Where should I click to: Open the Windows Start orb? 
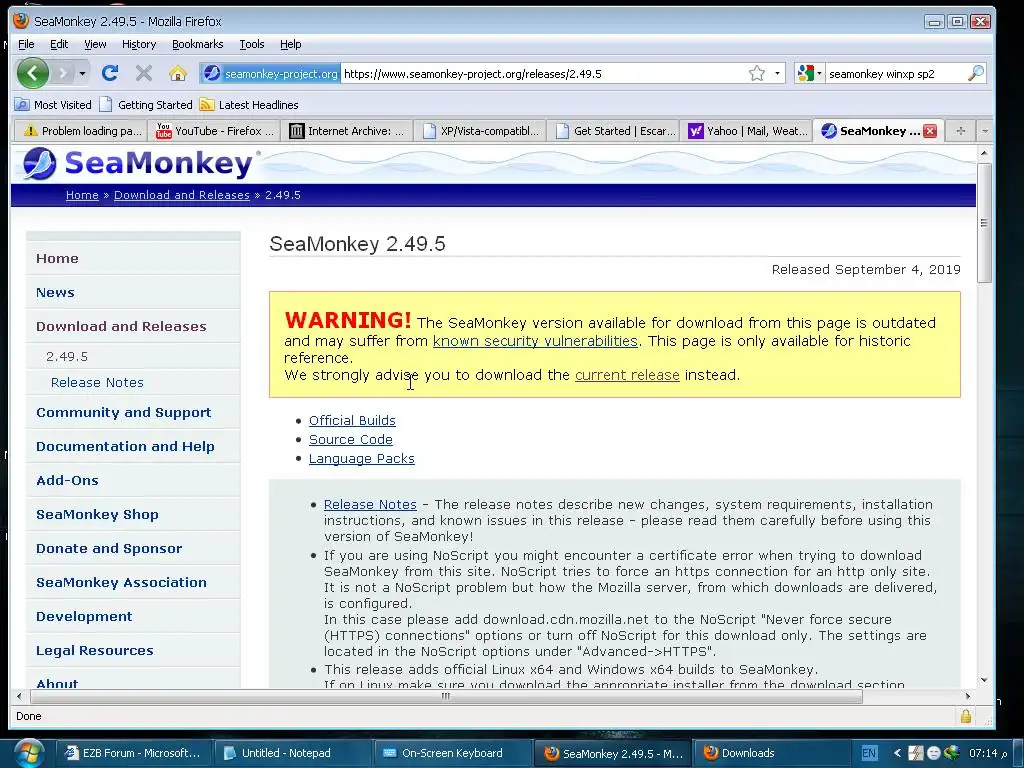pyautogui.click(x=29, y=752)
